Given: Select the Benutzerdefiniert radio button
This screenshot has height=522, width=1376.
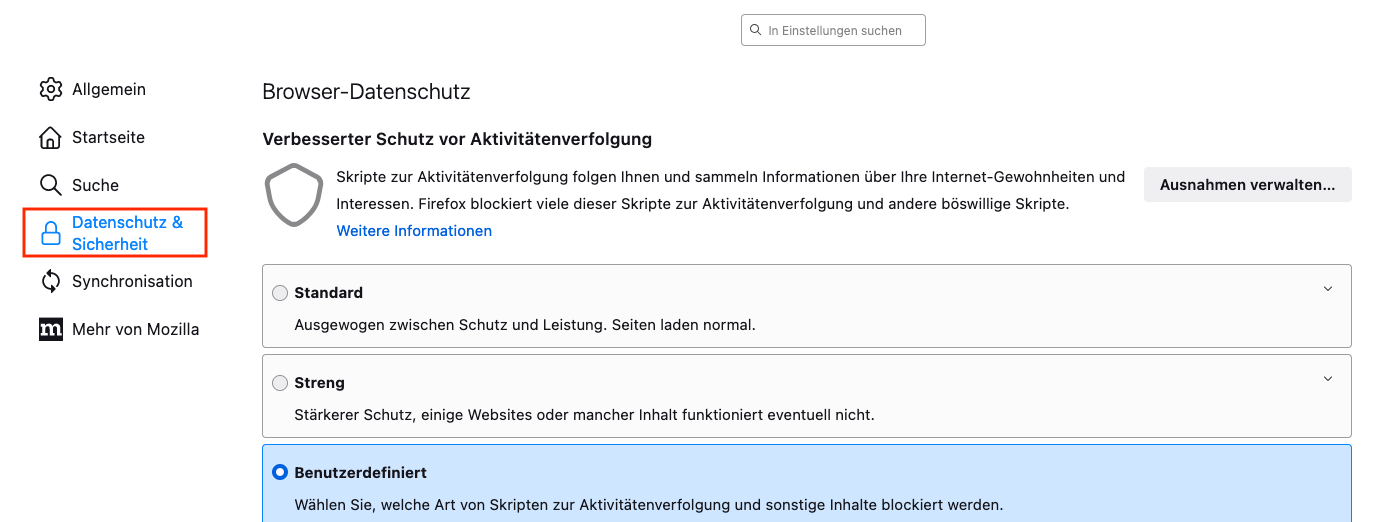Looking at the screenshot, I should click(280, 472).
